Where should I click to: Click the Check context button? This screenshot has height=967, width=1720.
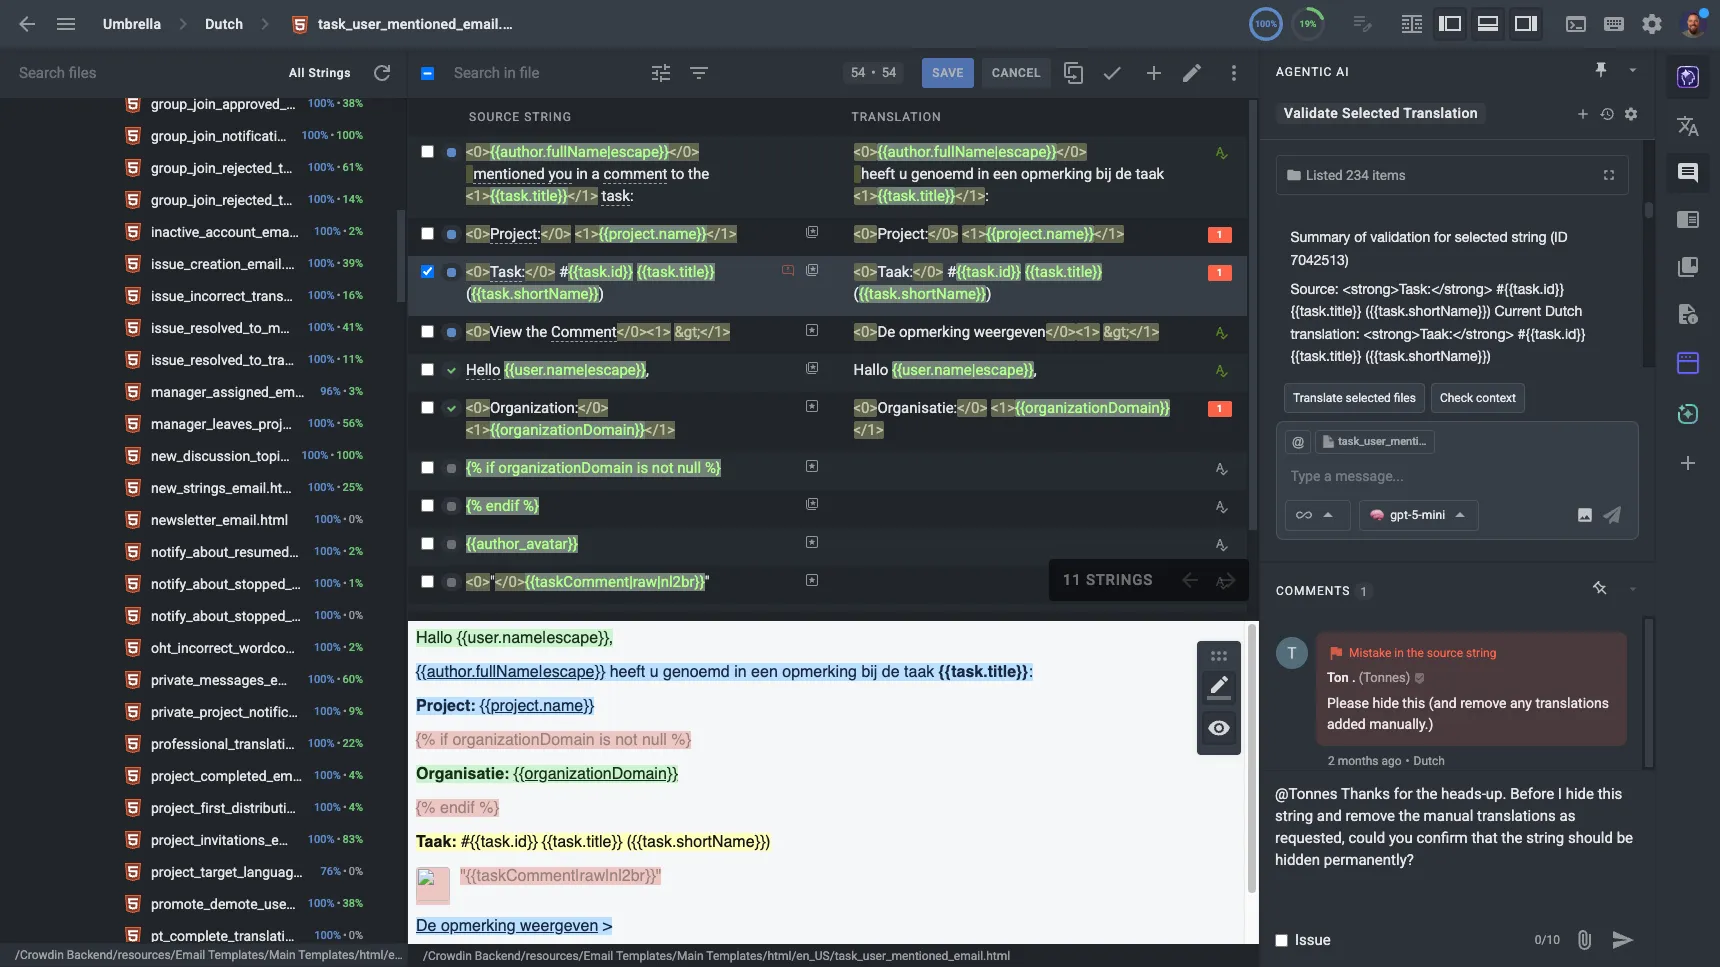1477,398
